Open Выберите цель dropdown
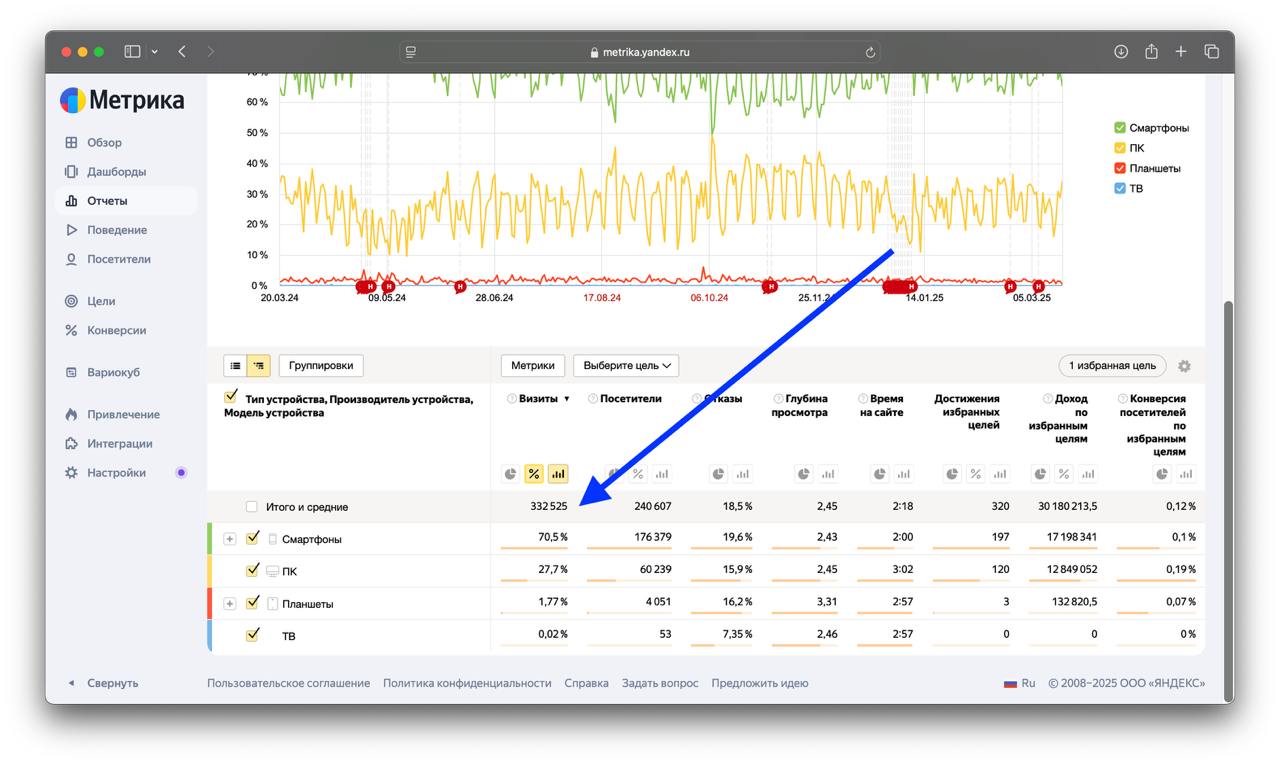This screenshot has height=764, width=1280. (626, 366)
